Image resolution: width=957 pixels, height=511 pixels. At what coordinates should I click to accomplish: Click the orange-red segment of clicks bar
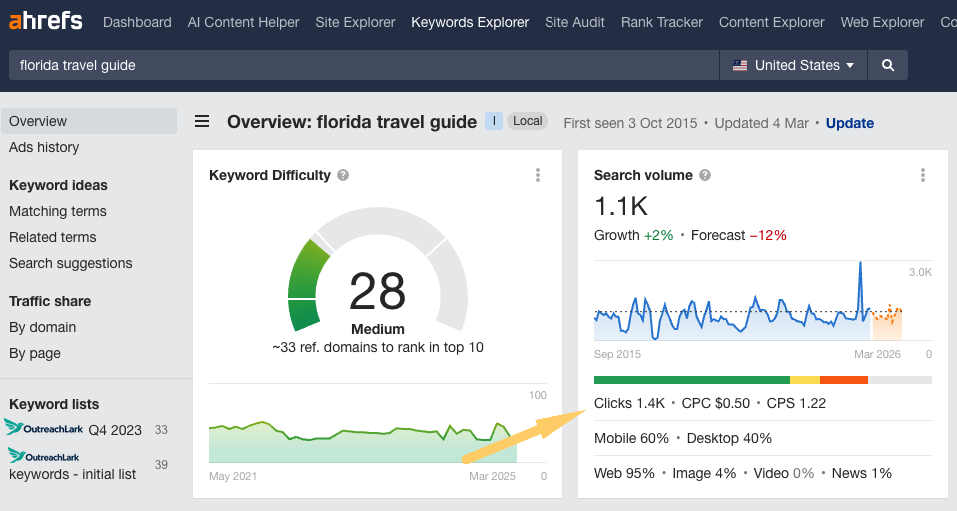click(x=844, y=380)
